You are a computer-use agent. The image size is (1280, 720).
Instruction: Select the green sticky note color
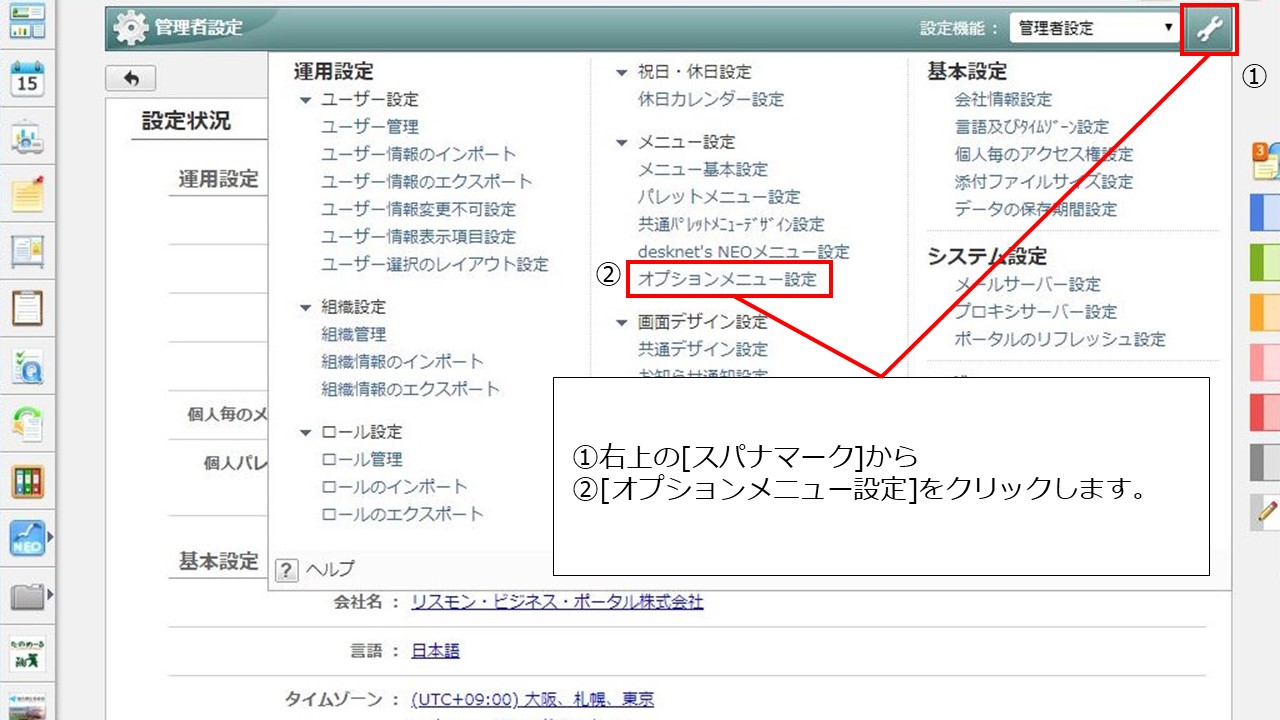pos(1265,262)
